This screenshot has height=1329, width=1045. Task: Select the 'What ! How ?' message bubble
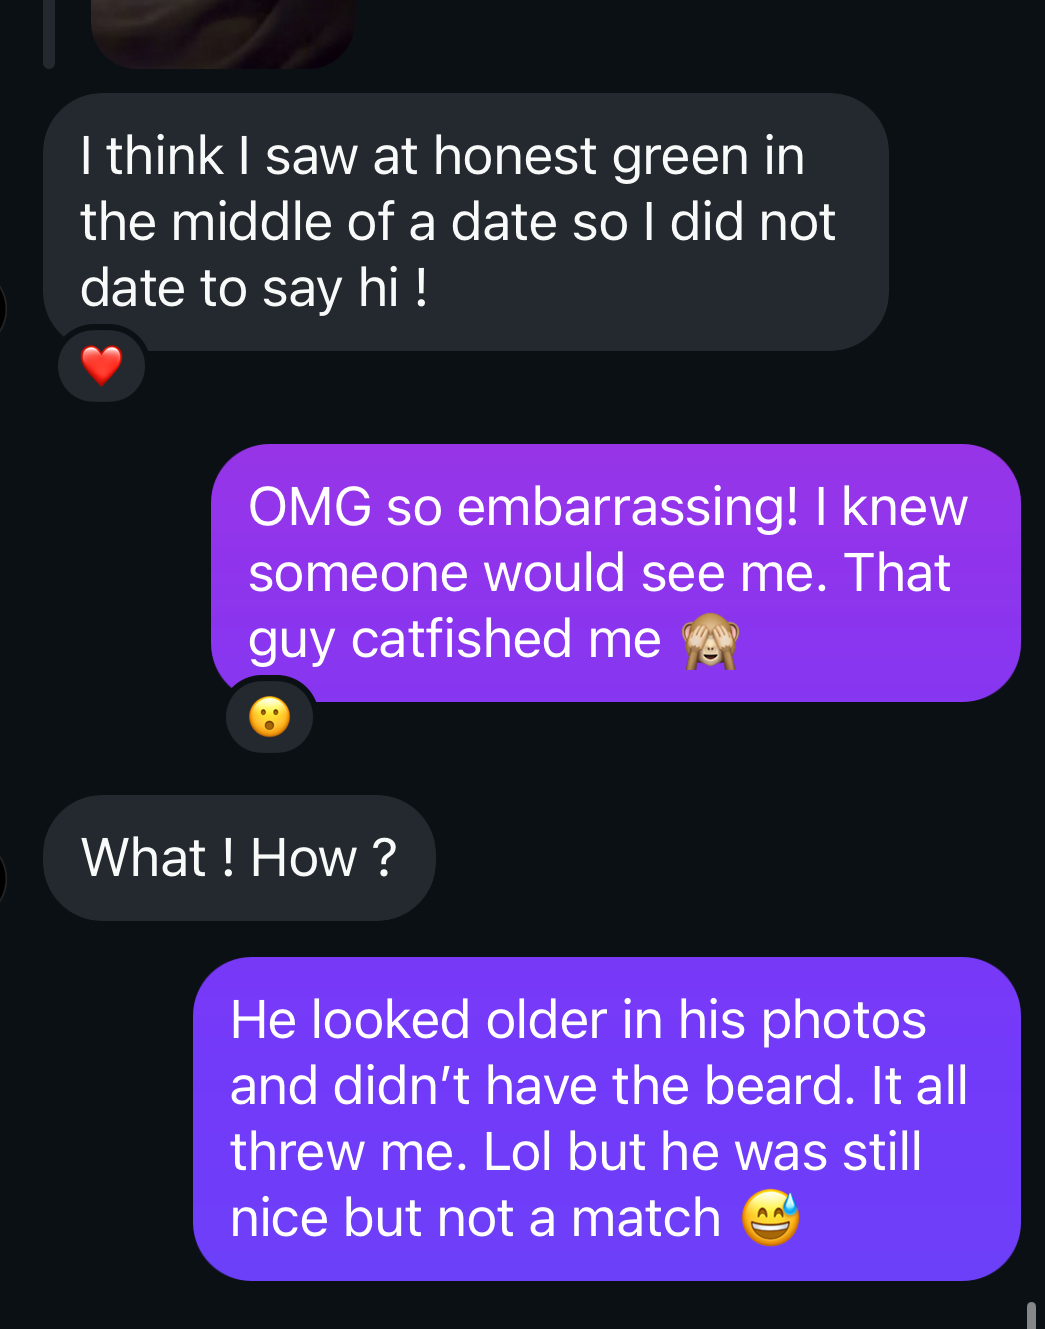point(239,858)
